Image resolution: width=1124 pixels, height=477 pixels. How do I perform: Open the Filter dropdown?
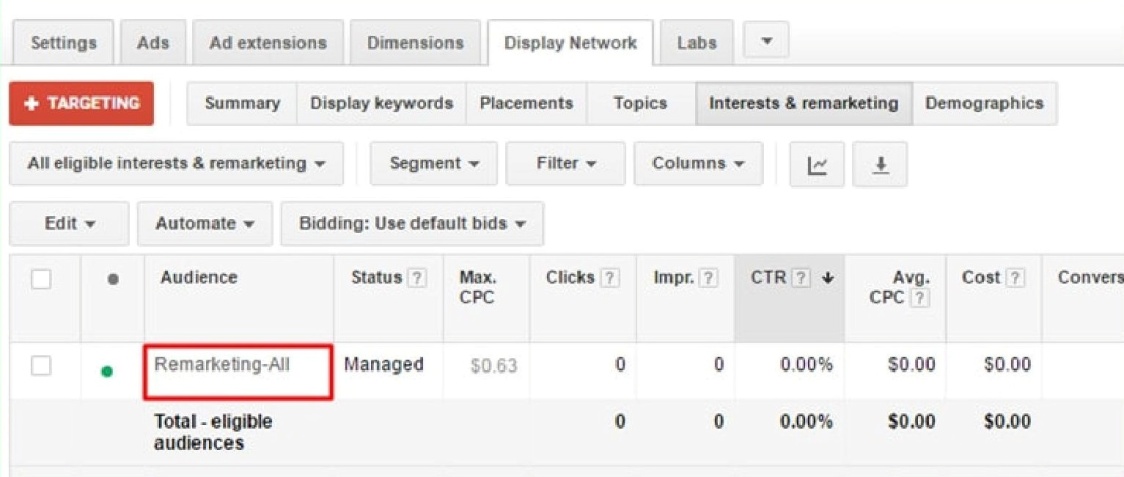click(565, 164)
